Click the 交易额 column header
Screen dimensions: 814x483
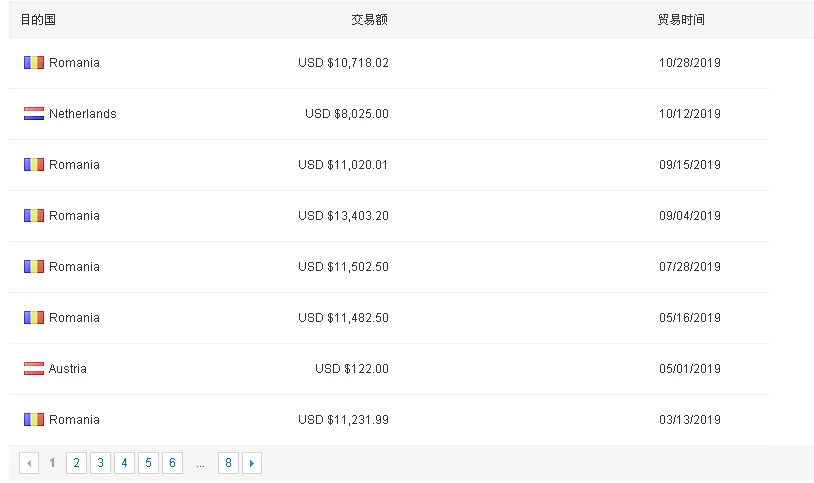[x=369, y=20]
